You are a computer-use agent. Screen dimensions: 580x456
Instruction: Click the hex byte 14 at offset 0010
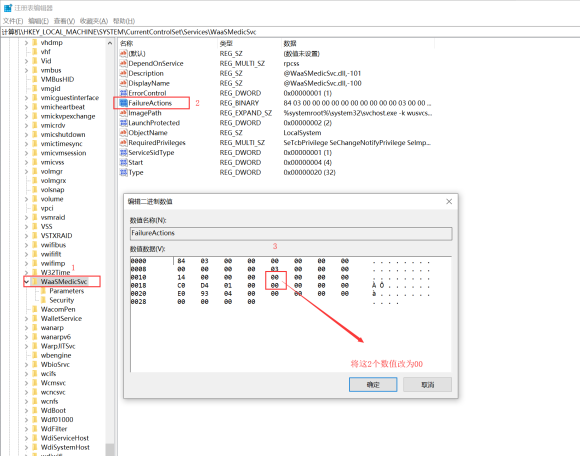(181, 277)
